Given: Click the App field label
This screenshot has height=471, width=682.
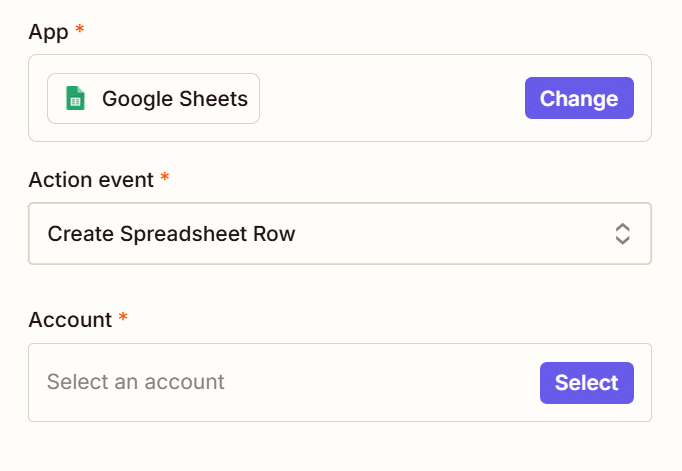Looking at the screenshot, I should pyautogui.click(x=48, y=32).
